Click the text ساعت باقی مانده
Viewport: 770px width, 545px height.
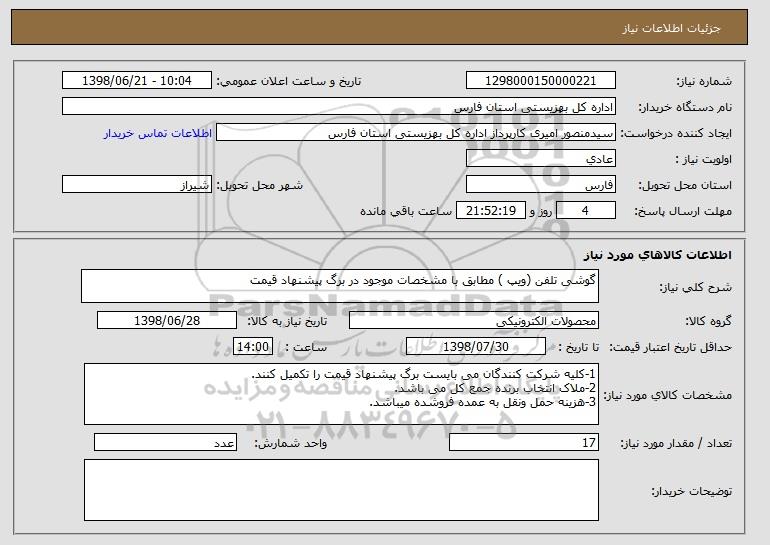pos(406,211)
